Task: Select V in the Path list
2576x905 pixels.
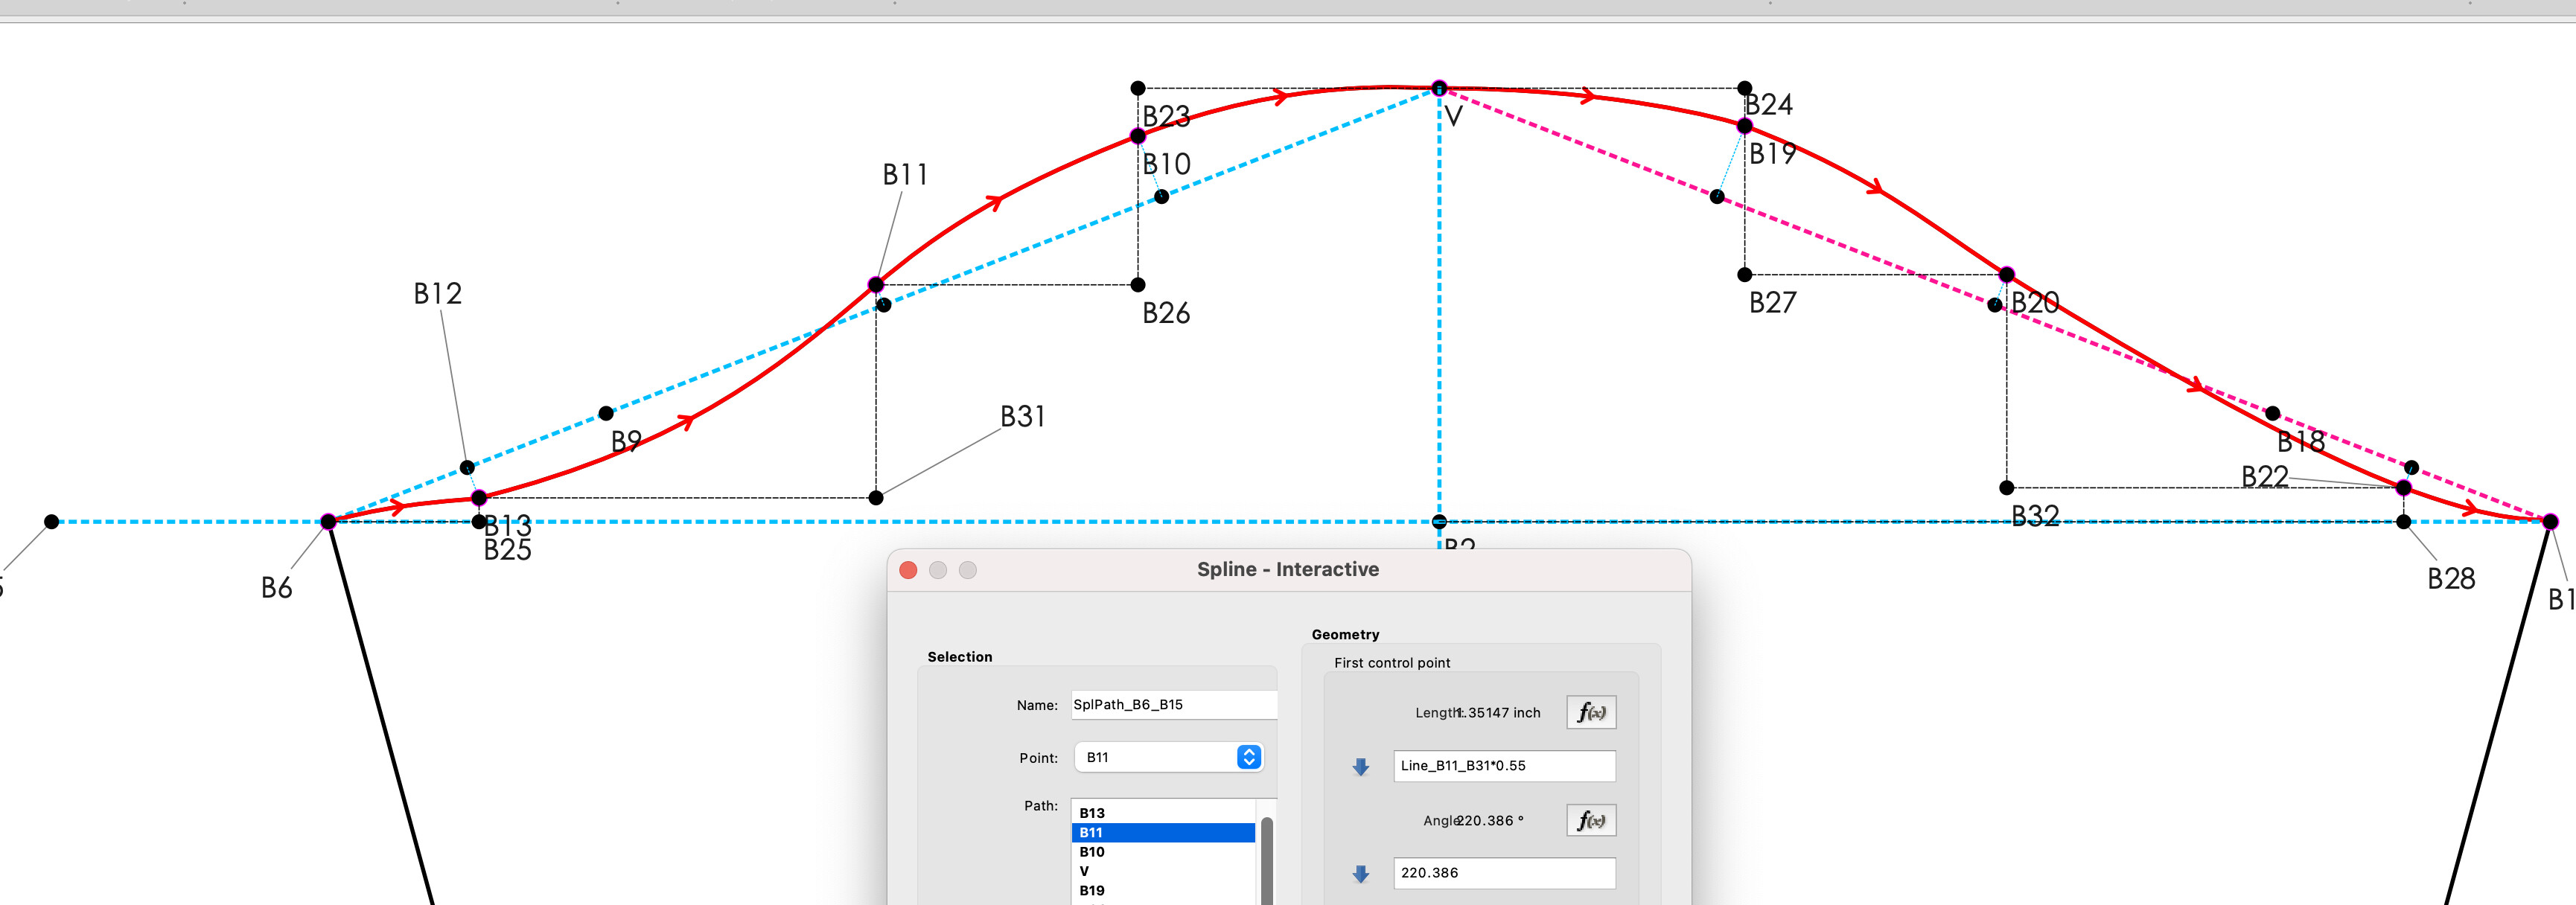Action: point(1084,871)
